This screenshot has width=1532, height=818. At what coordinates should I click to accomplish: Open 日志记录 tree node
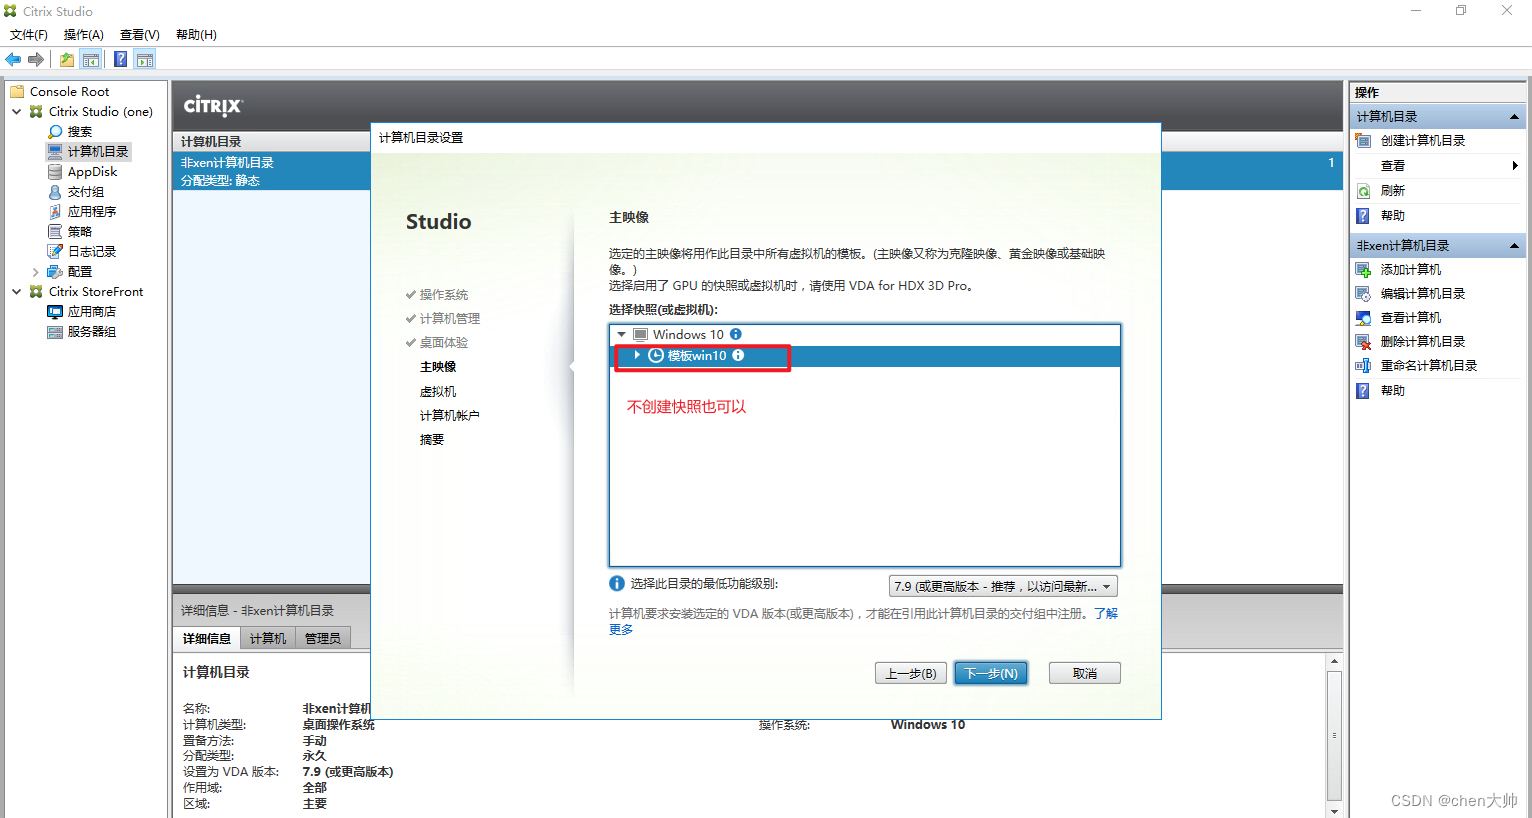[x=91, y=251]
